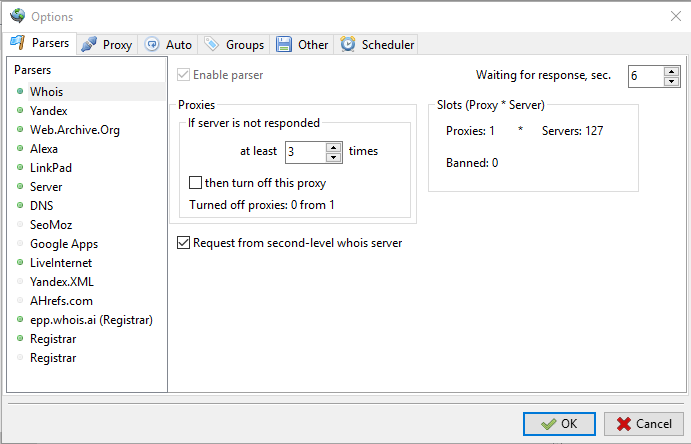Click the 'at least' times input field

click(306, 152)
